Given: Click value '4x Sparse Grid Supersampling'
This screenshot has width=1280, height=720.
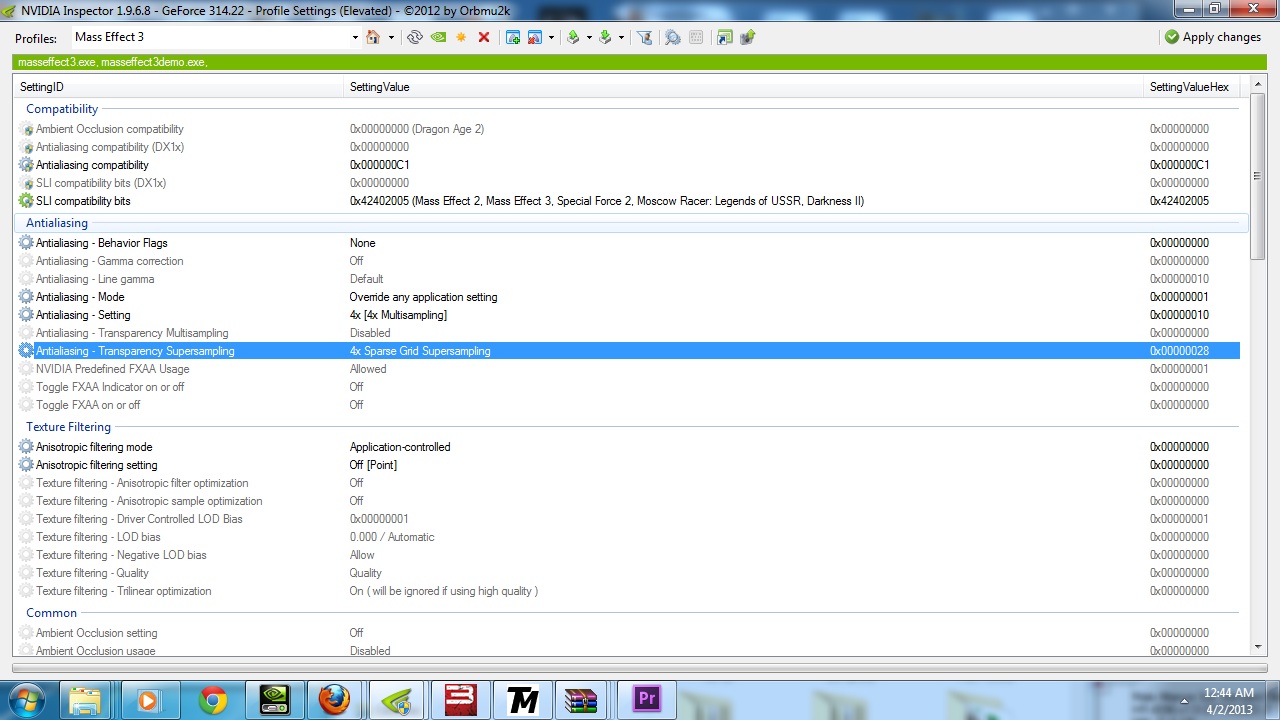Looking at the screenshot, I should 420,351.
